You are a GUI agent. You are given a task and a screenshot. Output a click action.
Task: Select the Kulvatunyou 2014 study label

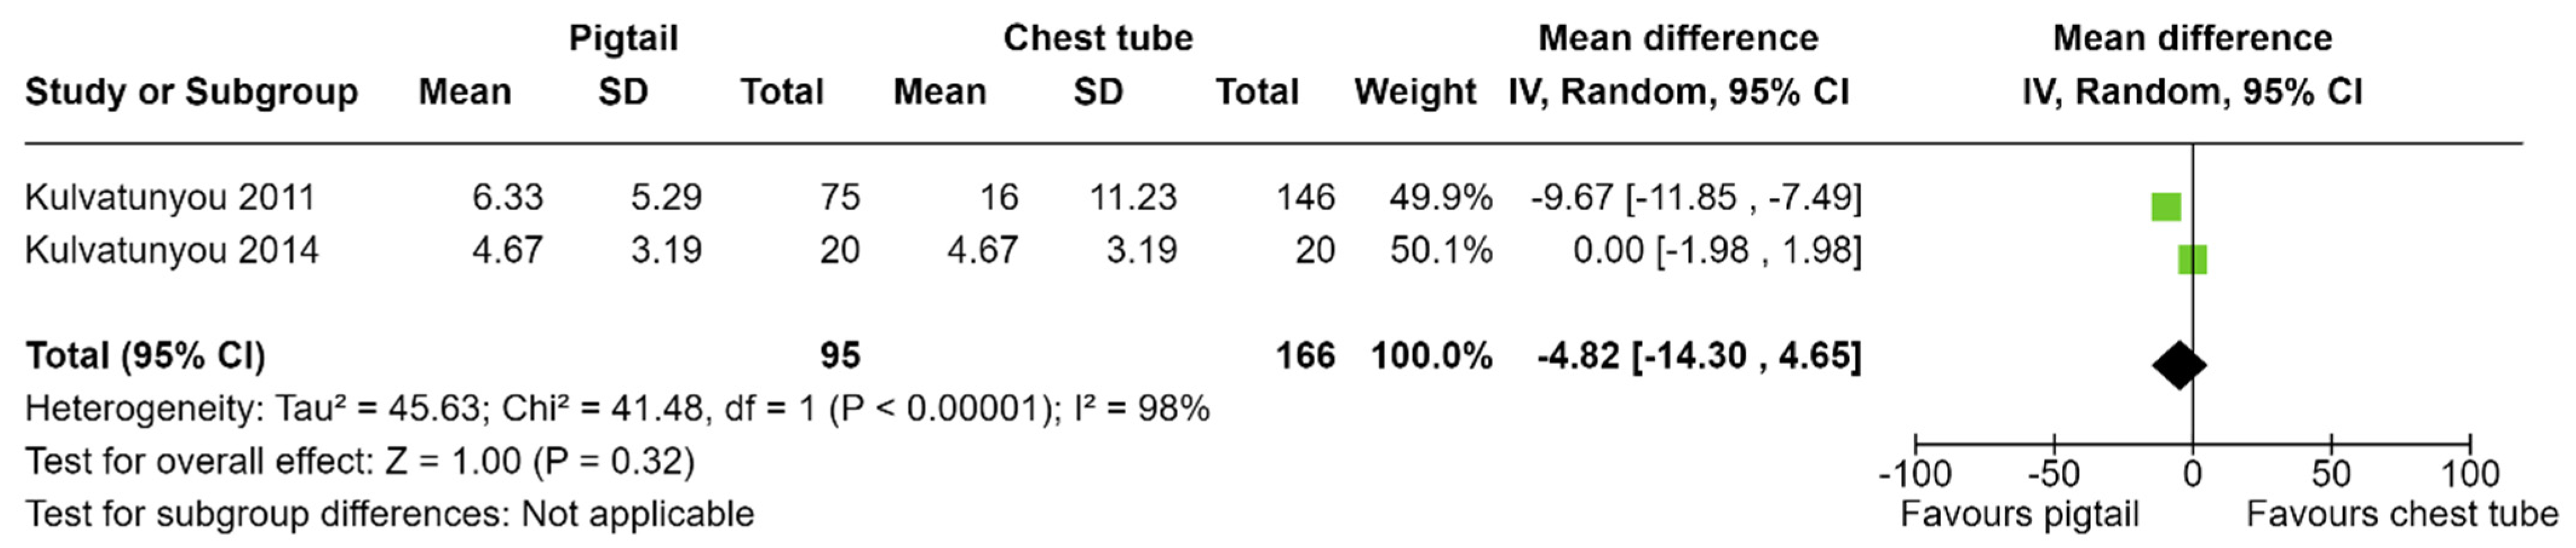pyautogui.click(x=171, y=249)
